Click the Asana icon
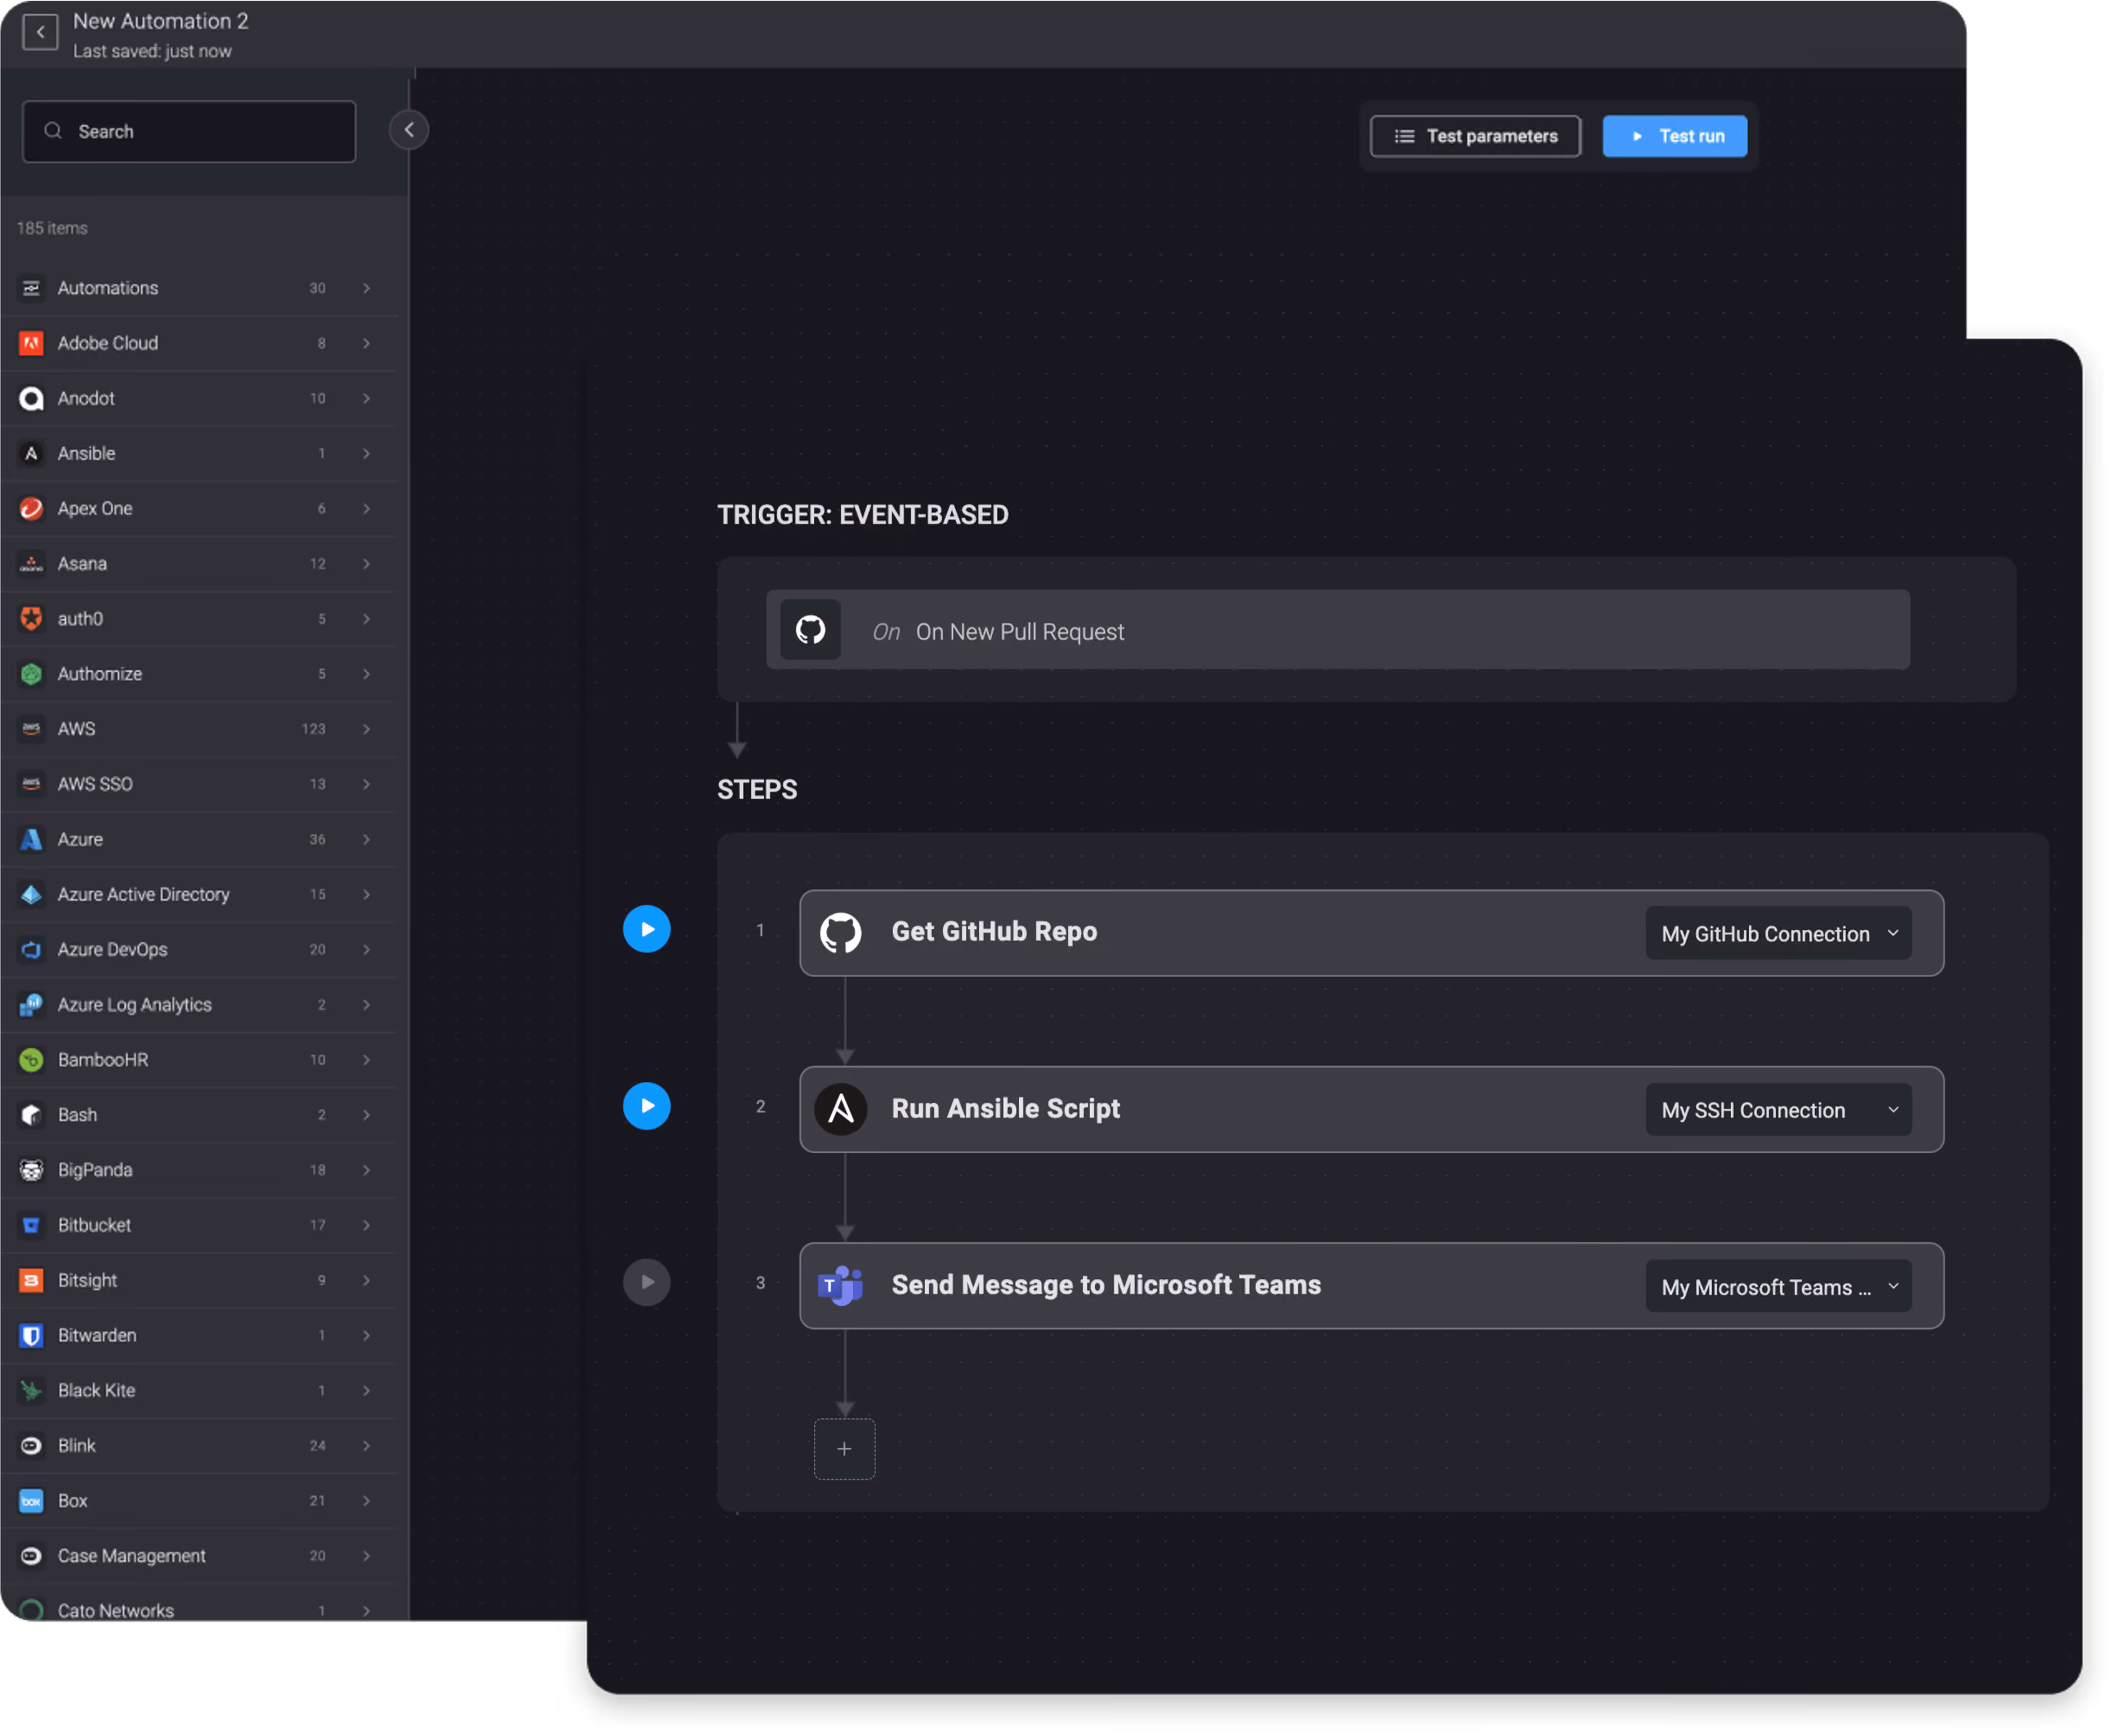 [31, 564]
